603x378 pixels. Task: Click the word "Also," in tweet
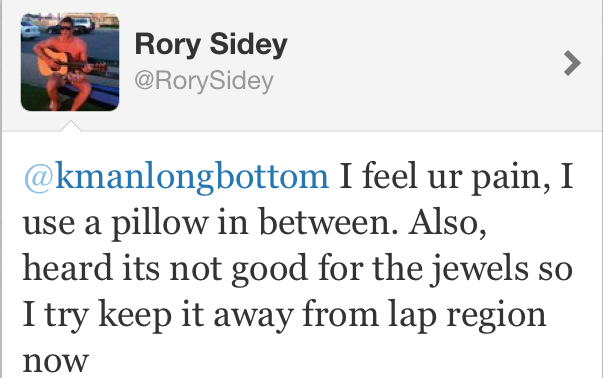[448, 223]
